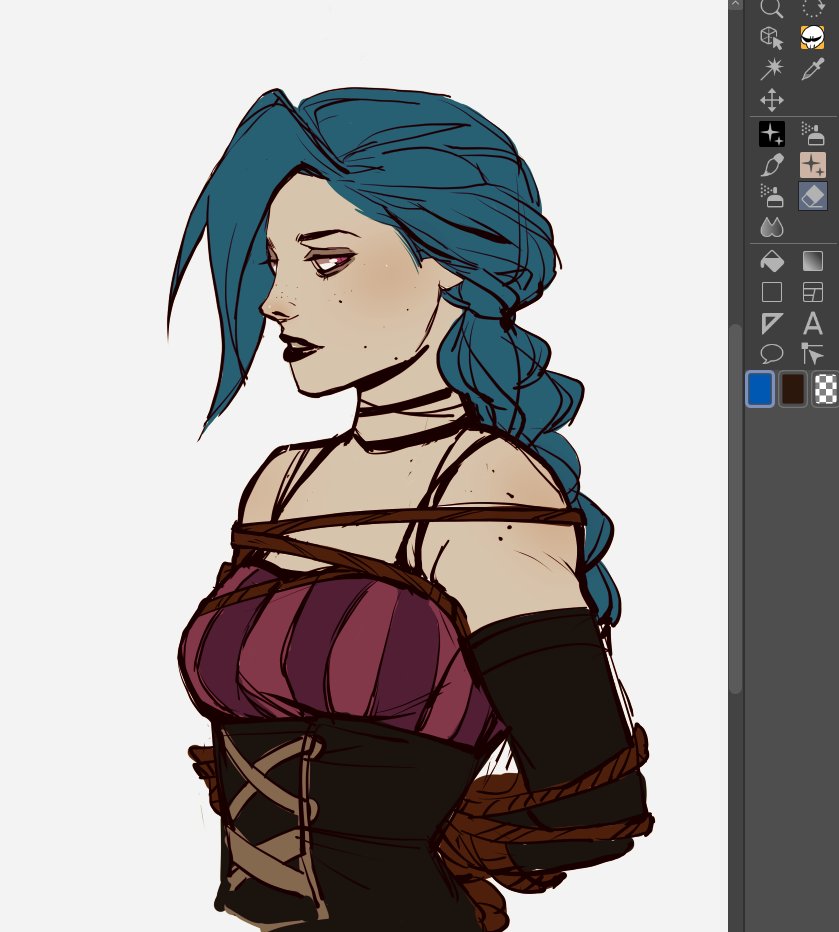Select the transparent checkered color swatch
This screenshot has width=839, height=932.
[x=825, y=389]
